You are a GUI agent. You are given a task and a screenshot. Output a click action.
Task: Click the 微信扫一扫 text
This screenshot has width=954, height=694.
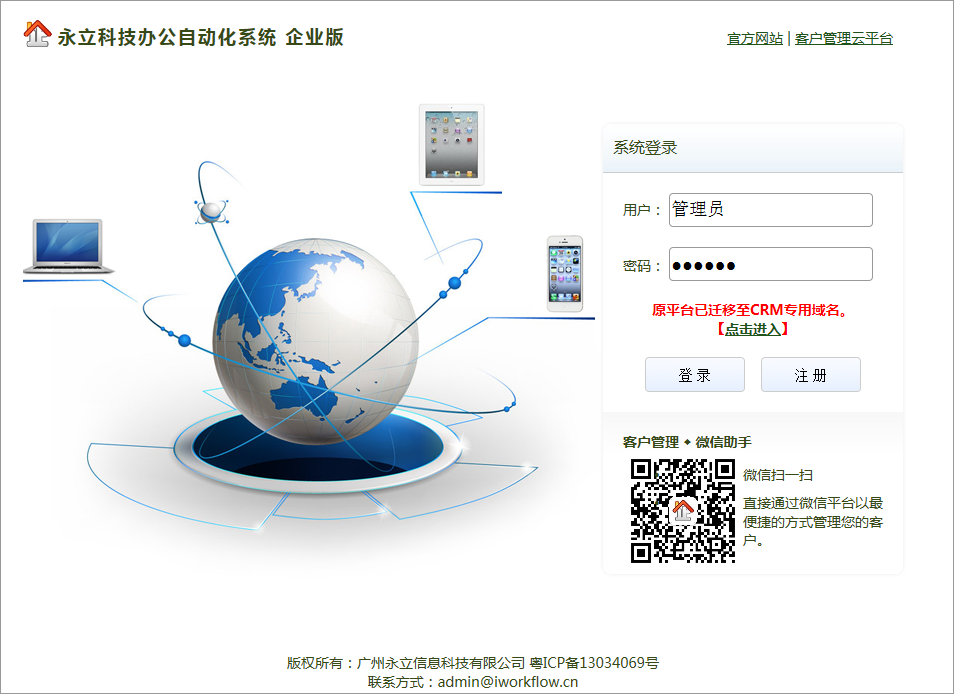[778, 475]
